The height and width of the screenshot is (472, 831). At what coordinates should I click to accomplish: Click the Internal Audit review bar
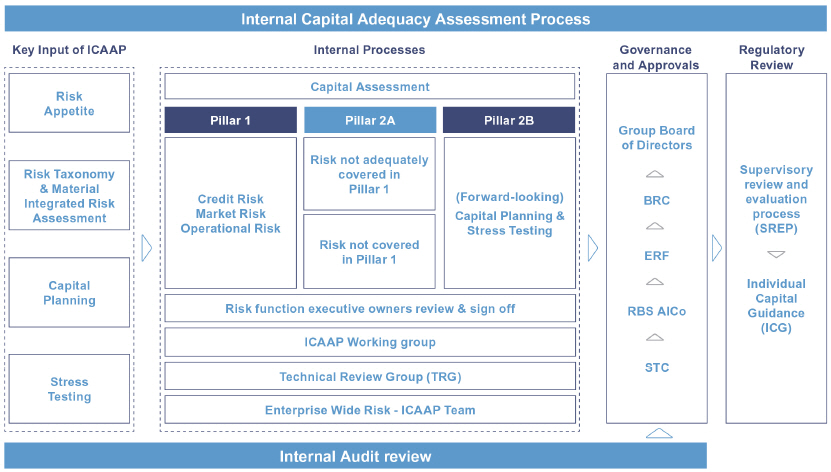point(355,457)
